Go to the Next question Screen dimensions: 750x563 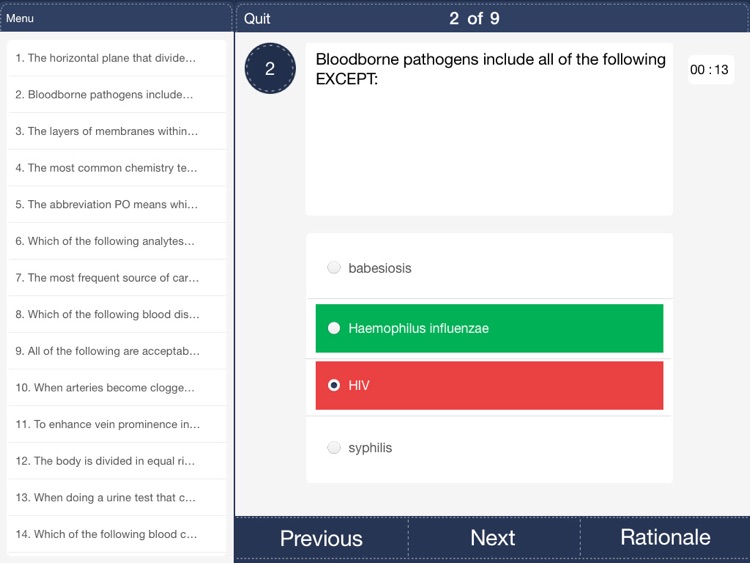[x=493, y=538]
